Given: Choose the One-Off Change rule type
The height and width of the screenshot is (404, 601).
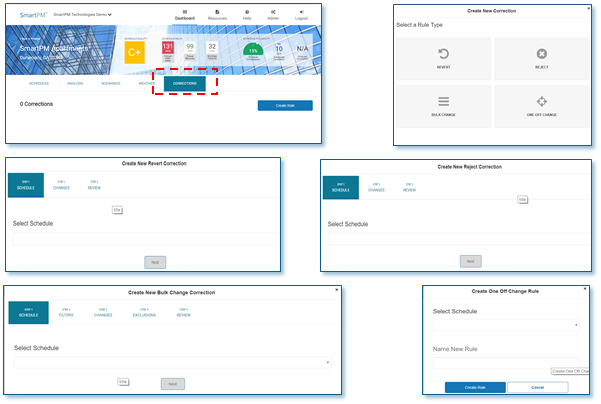Looking at the screenshot, I should [541, 106].
